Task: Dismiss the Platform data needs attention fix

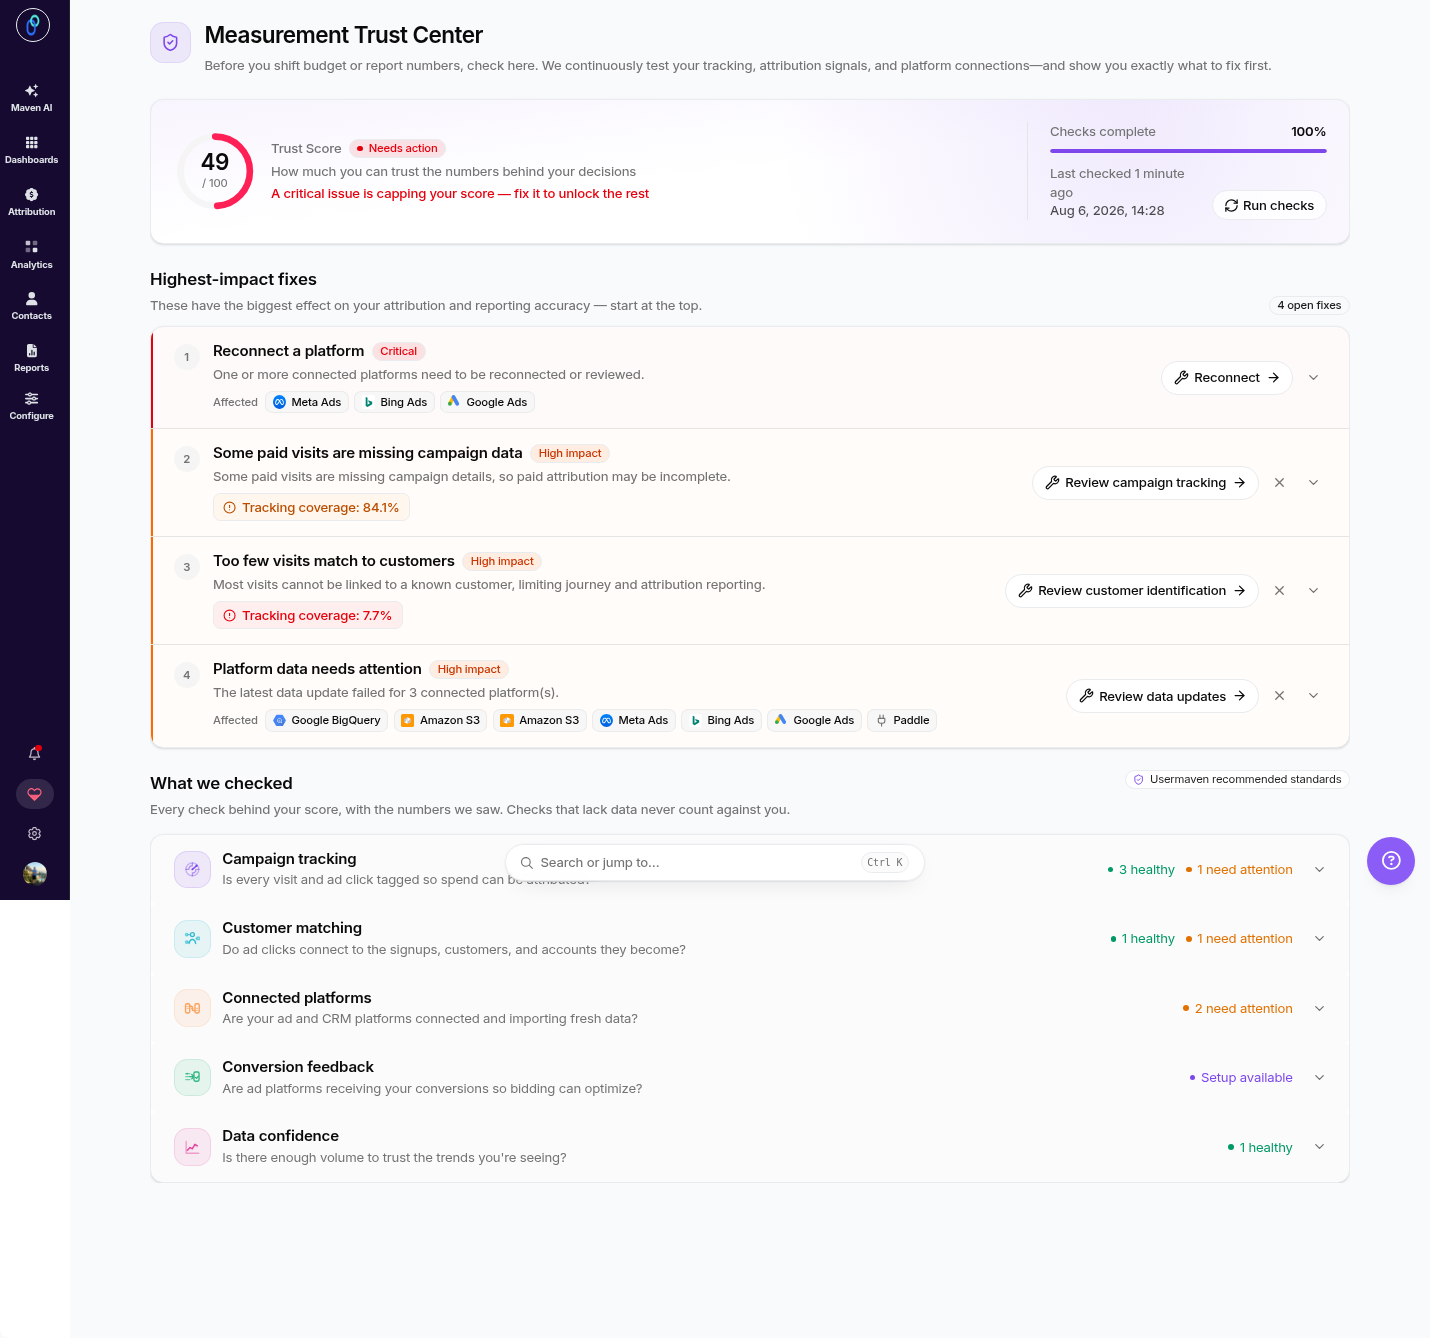Action: point(1279,696)
